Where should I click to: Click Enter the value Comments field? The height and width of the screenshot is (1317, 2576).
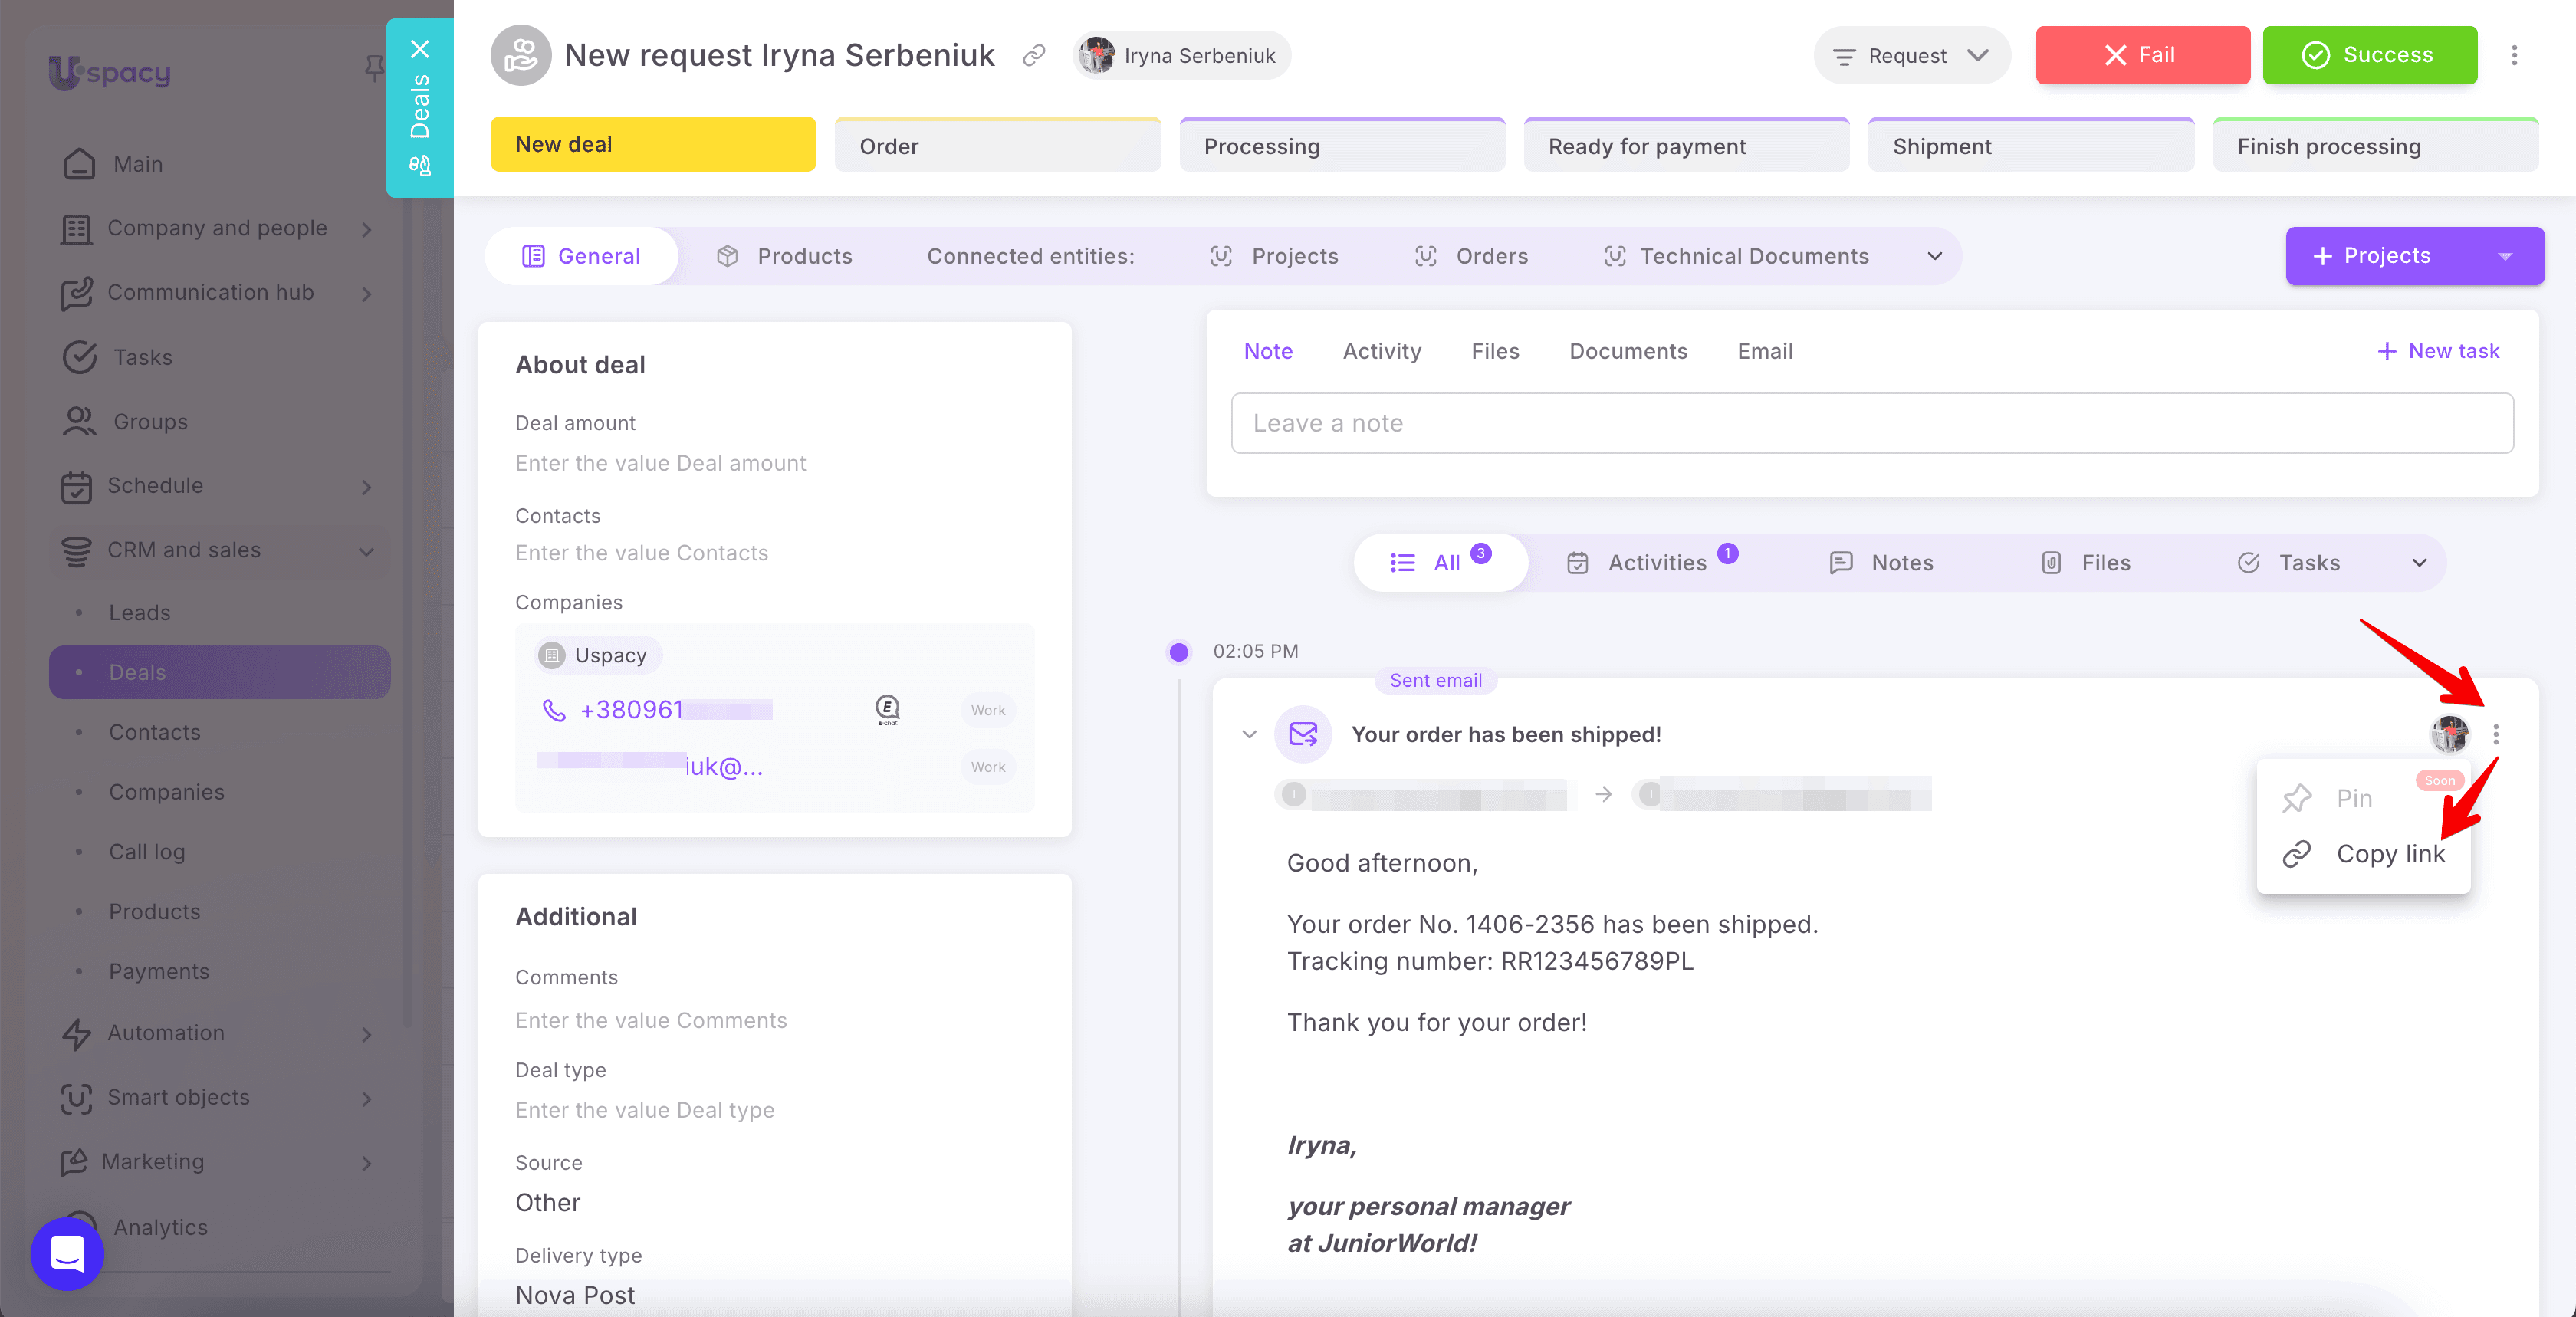pyautogui.click(x=651, y=1020)
